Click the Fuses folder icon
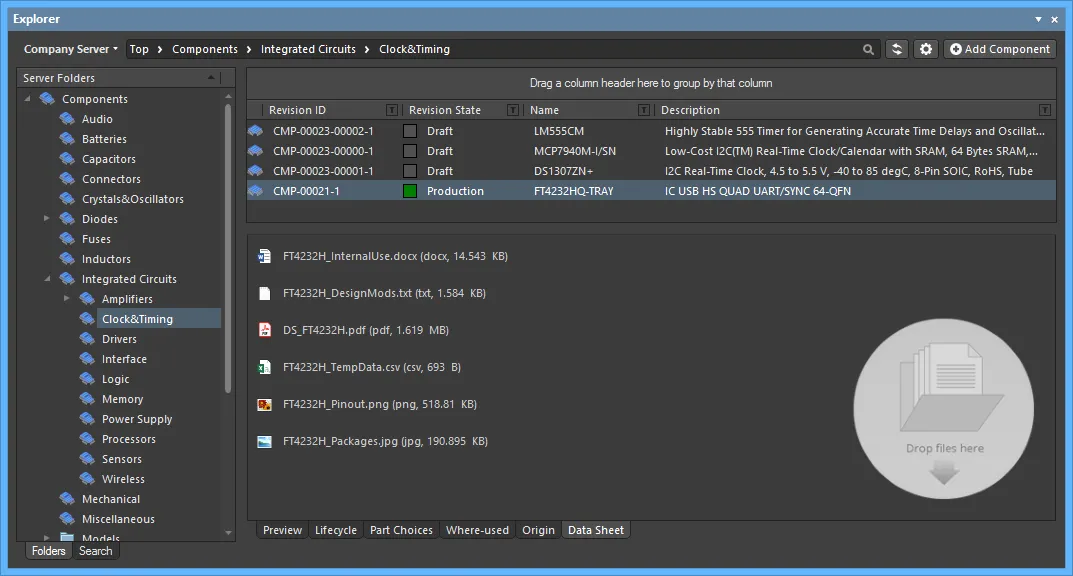1073x576 pixels. coord(67,239)
